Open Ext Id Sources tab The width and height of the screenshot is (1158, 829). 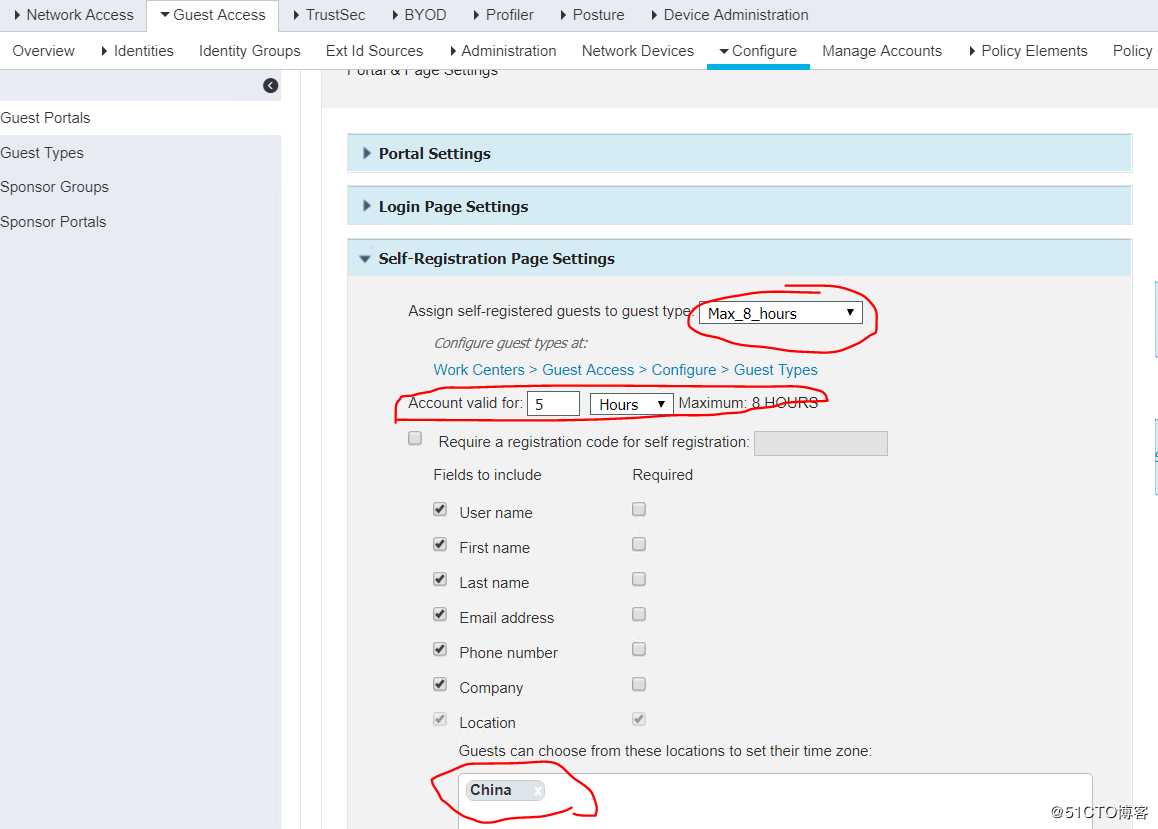[374, 51]
